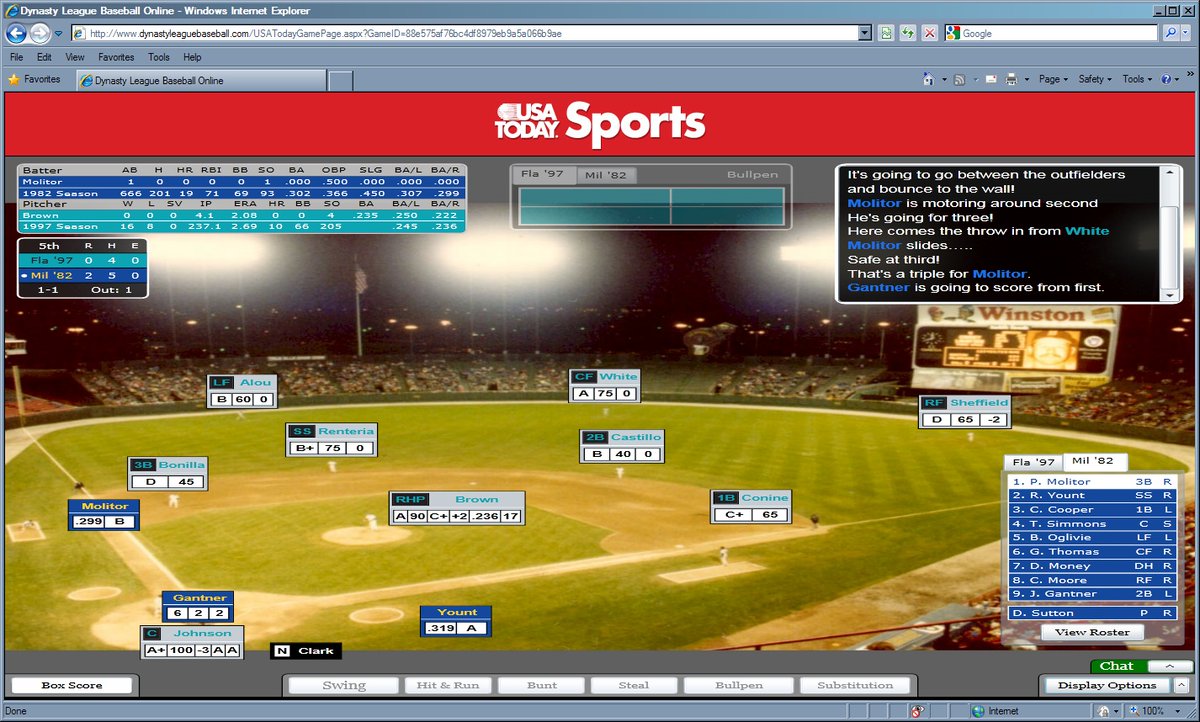1200x722 pixels.
Task: Click the SS Renteria fielder card
Action: point(332,440)
